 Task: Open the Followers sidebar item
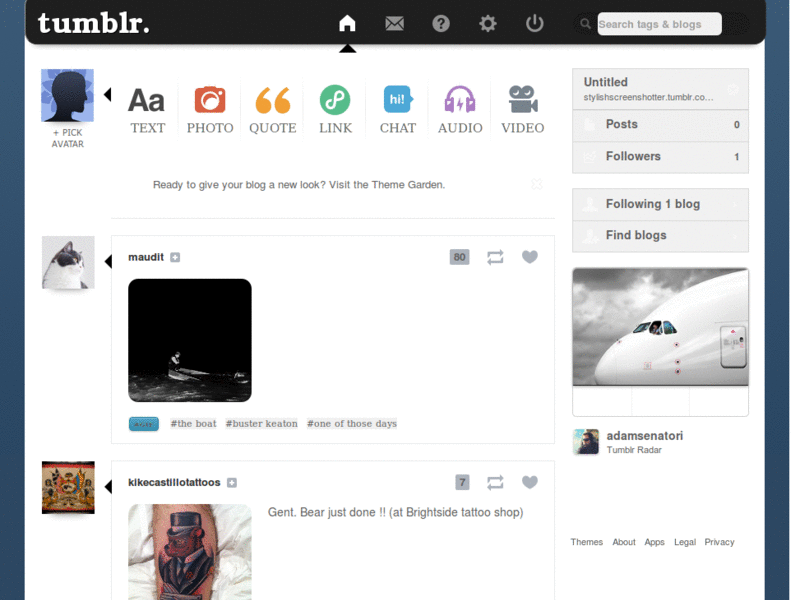660,157
